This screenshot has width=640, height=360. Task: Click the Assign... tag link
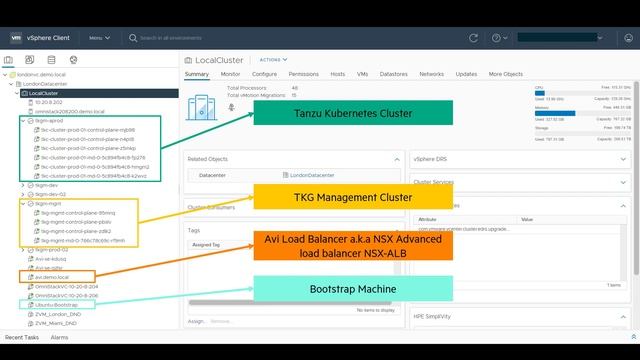pos(197,322)
